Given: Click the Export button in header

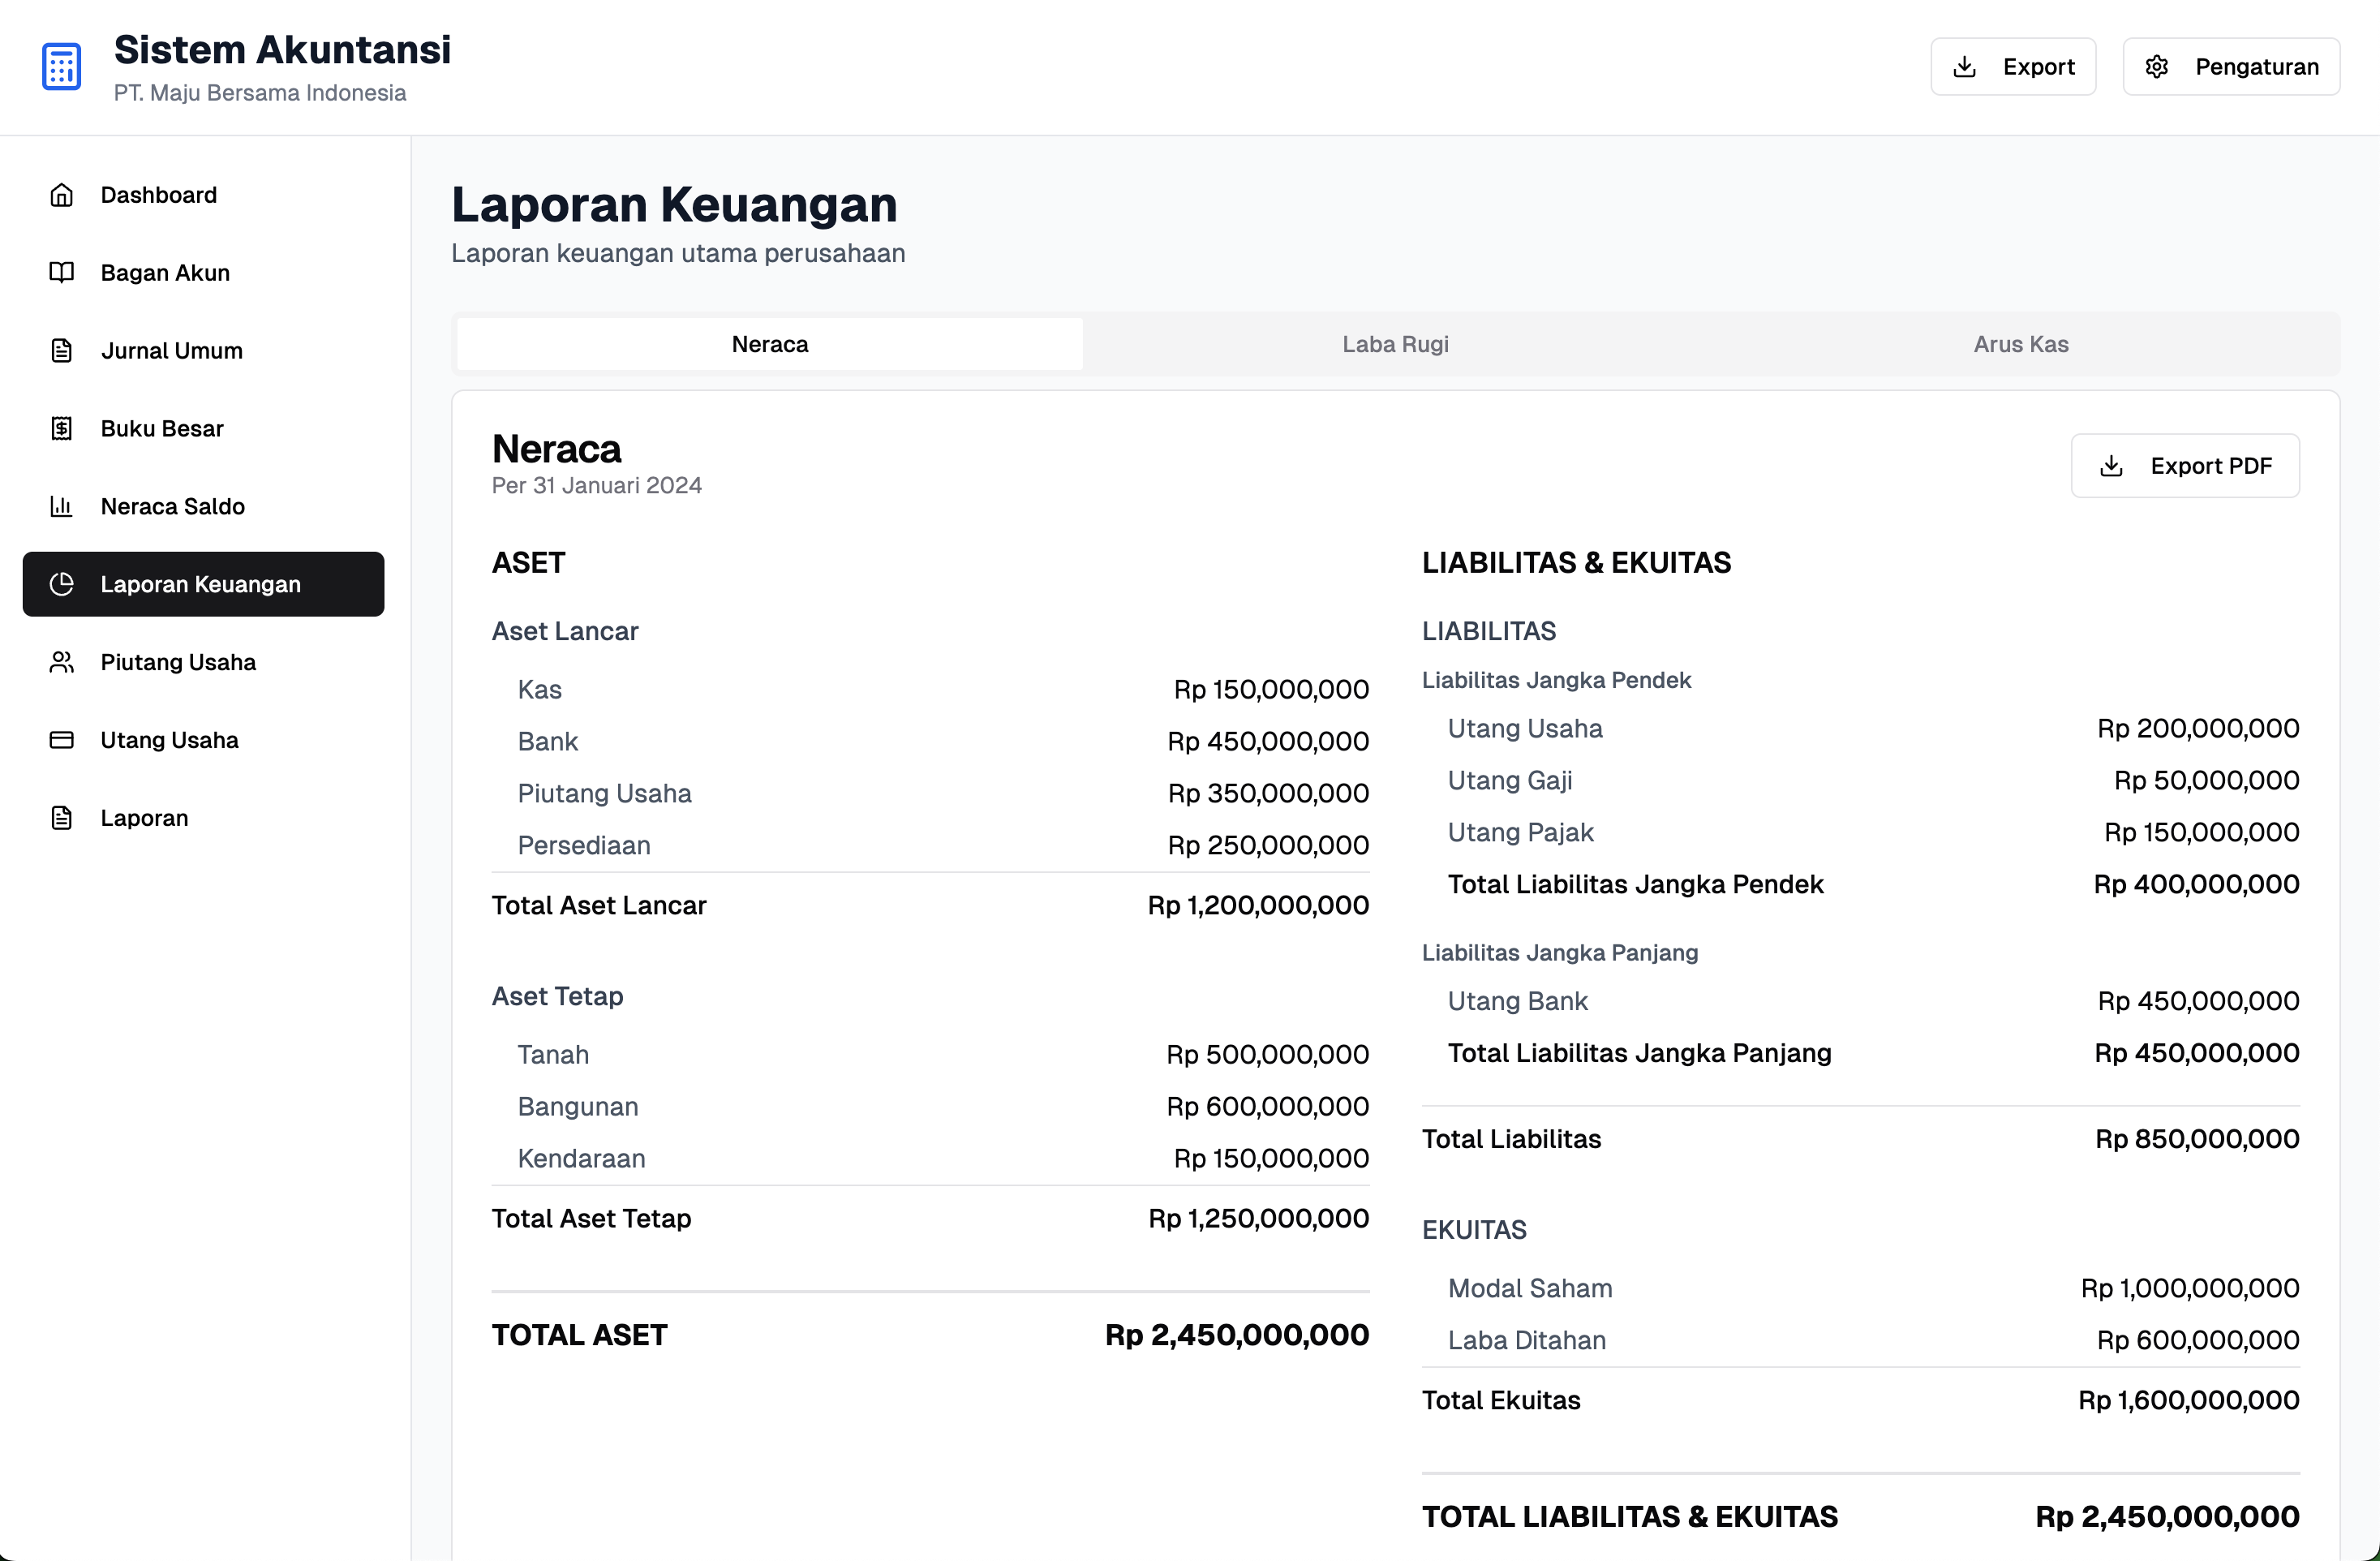Looking at the screenshot, I should (x=2013, y=67).
